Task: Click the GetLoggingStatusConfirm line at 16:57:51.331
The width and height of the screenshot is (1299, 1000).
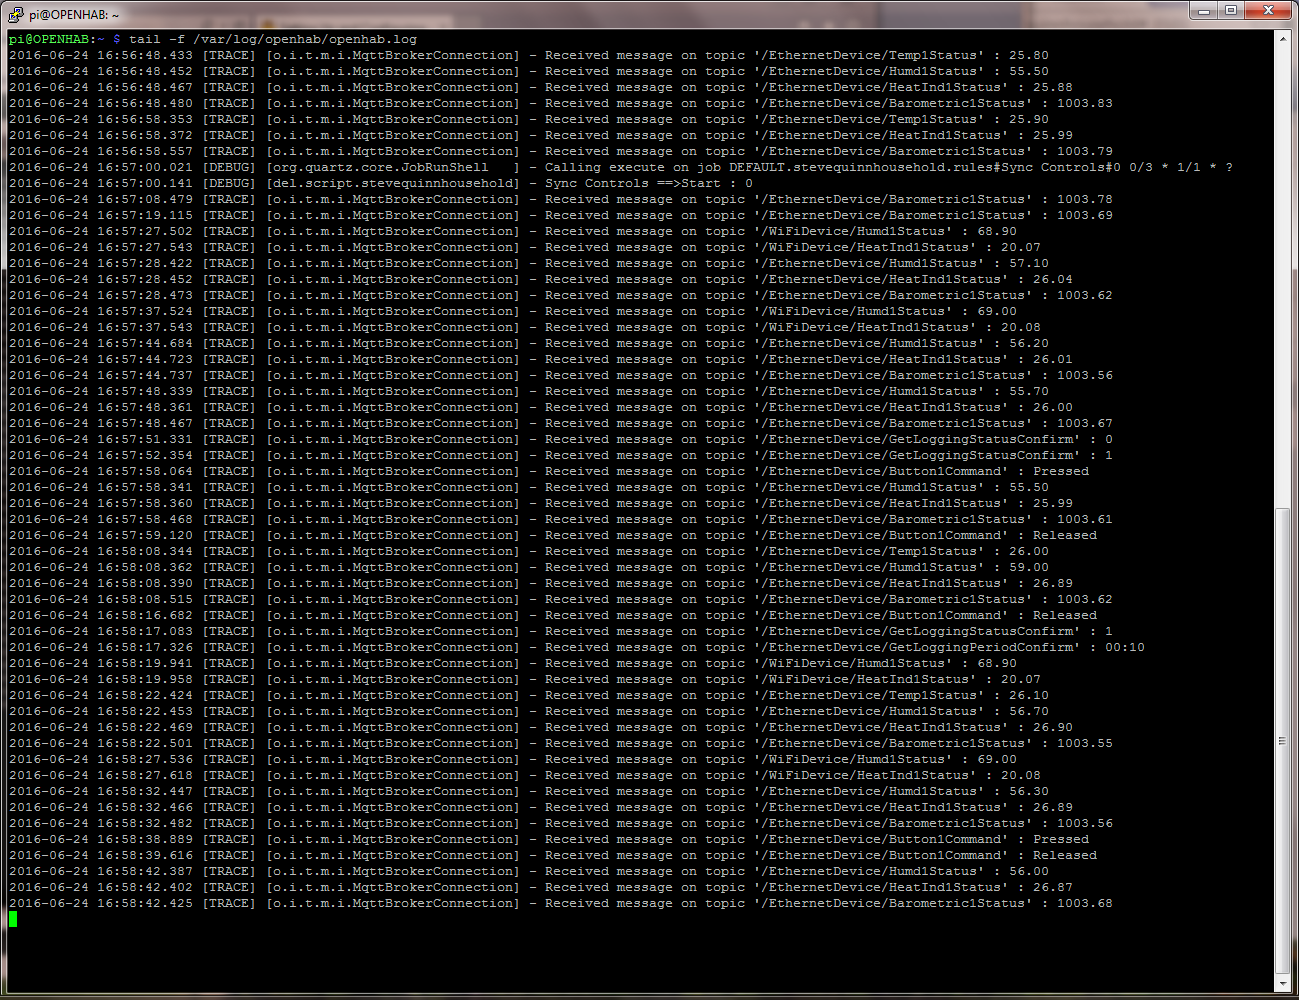Action: (561, 439)
